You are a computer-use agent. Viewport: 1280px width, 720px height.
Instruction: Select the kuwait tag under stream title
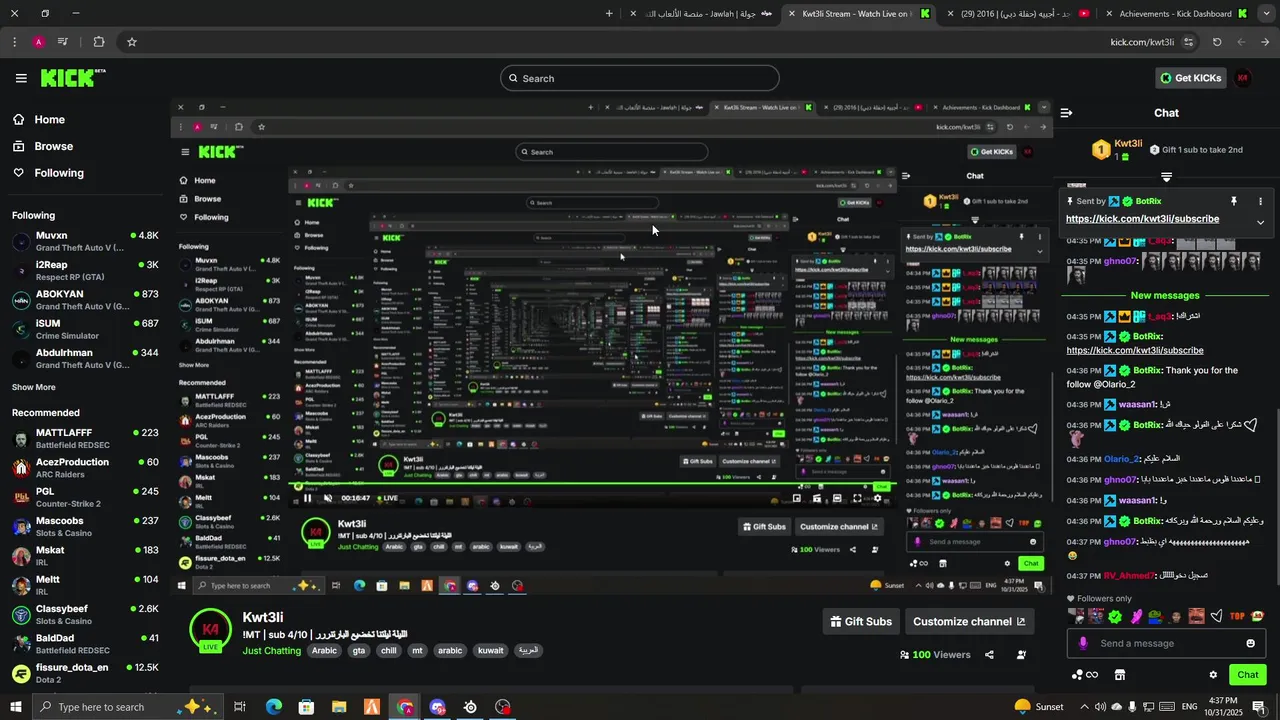[x=491, y=651]
